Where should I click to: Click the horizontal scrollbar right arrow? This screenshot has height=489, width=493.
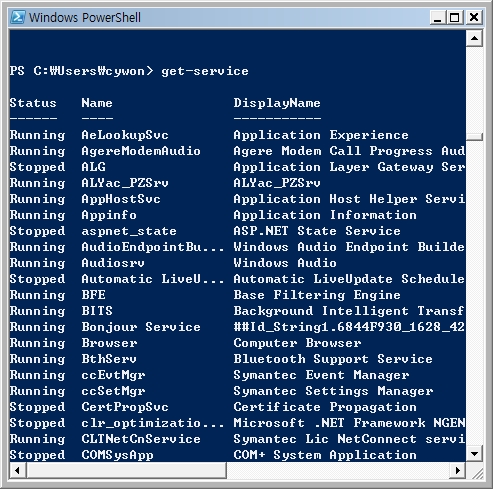458,470
